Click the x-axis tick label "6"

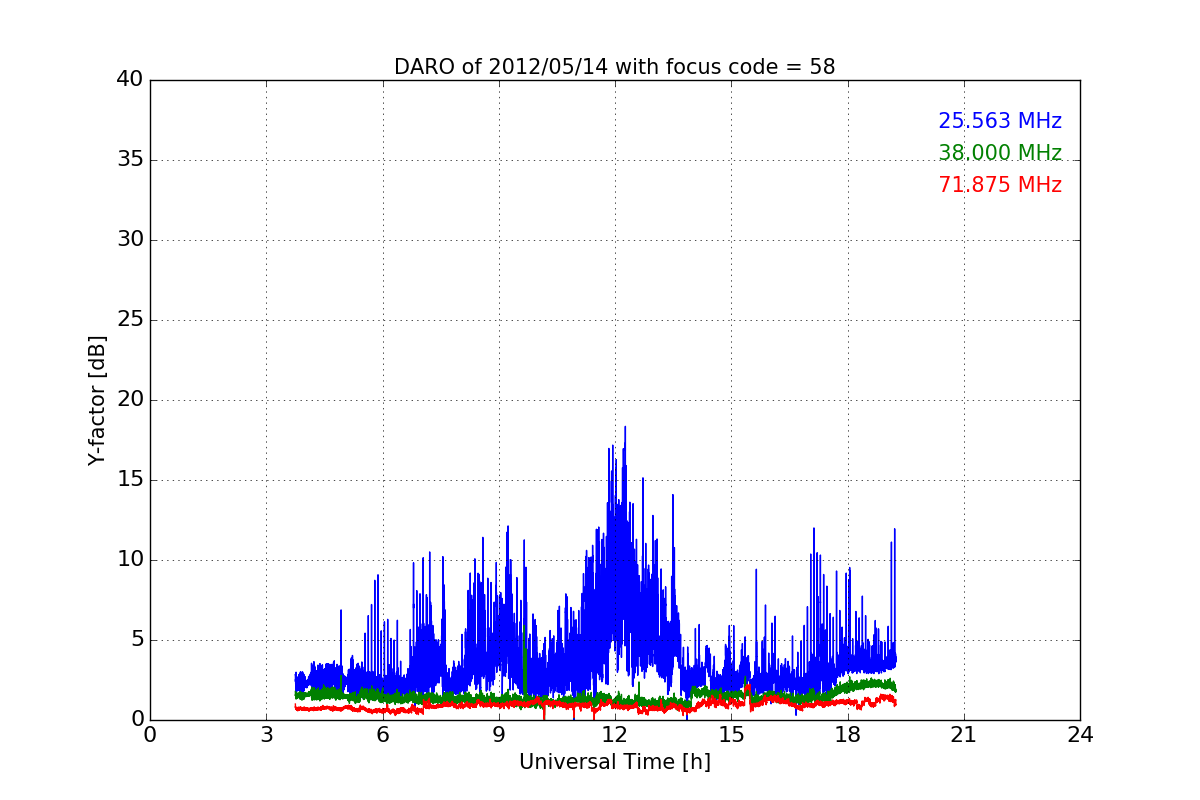click(383, 734)
